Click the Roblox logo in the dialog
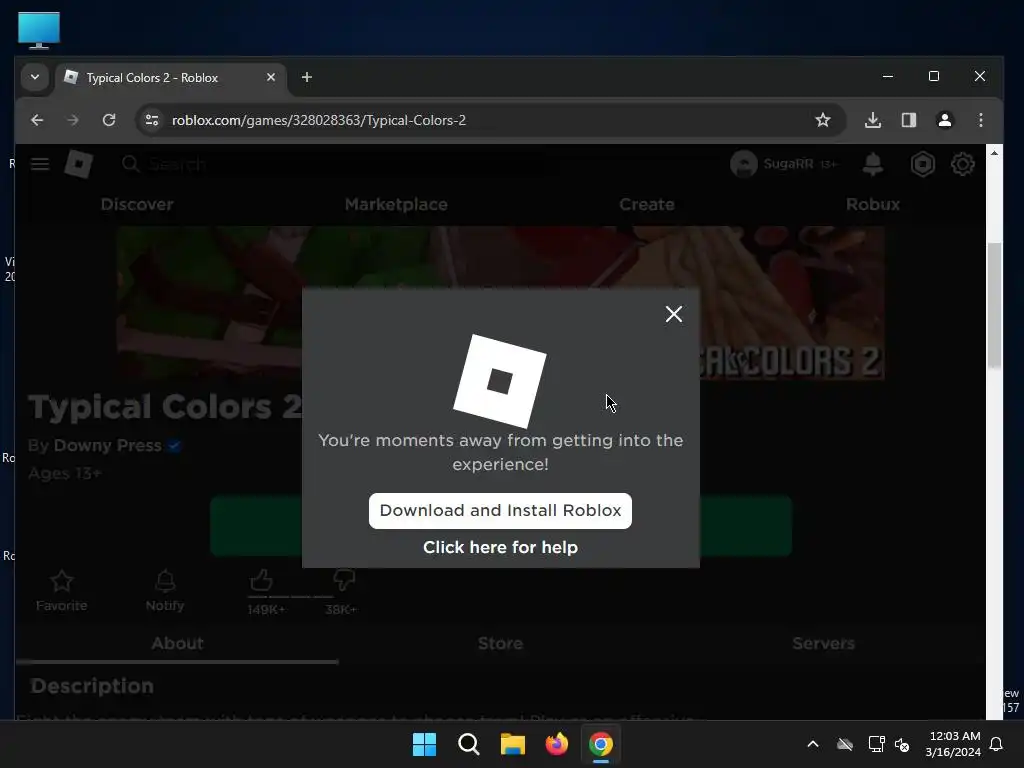1024x768 pixels. click(x=500, y=381)
